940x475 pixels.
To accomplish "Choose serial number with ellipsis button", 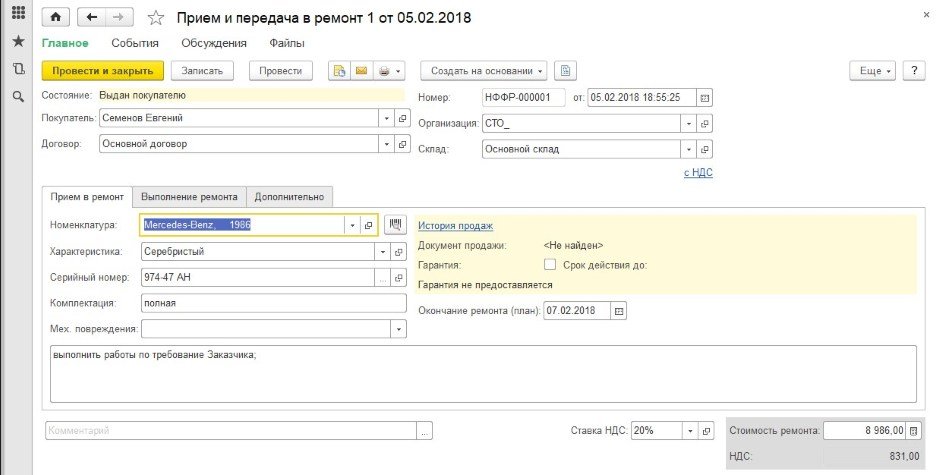I will (x=383, y=278).
